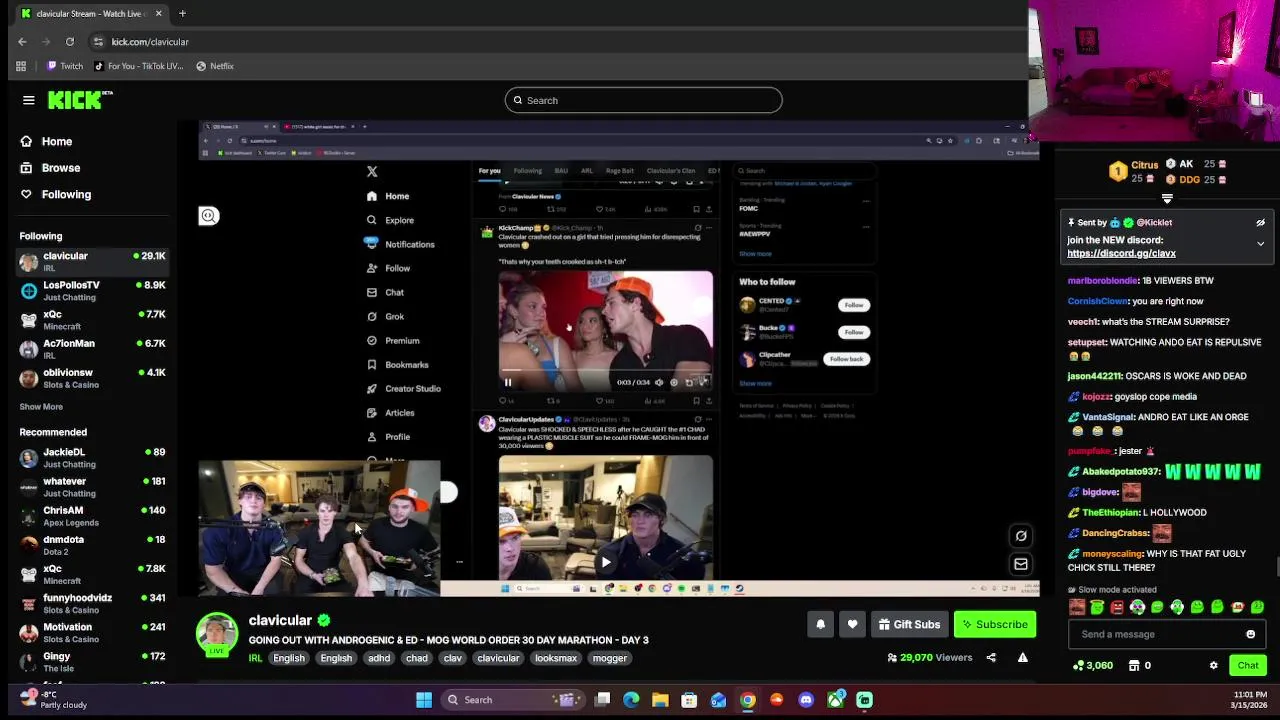1280x720 pixels.
Task: Click the chad tag
Action: point(417,658)
